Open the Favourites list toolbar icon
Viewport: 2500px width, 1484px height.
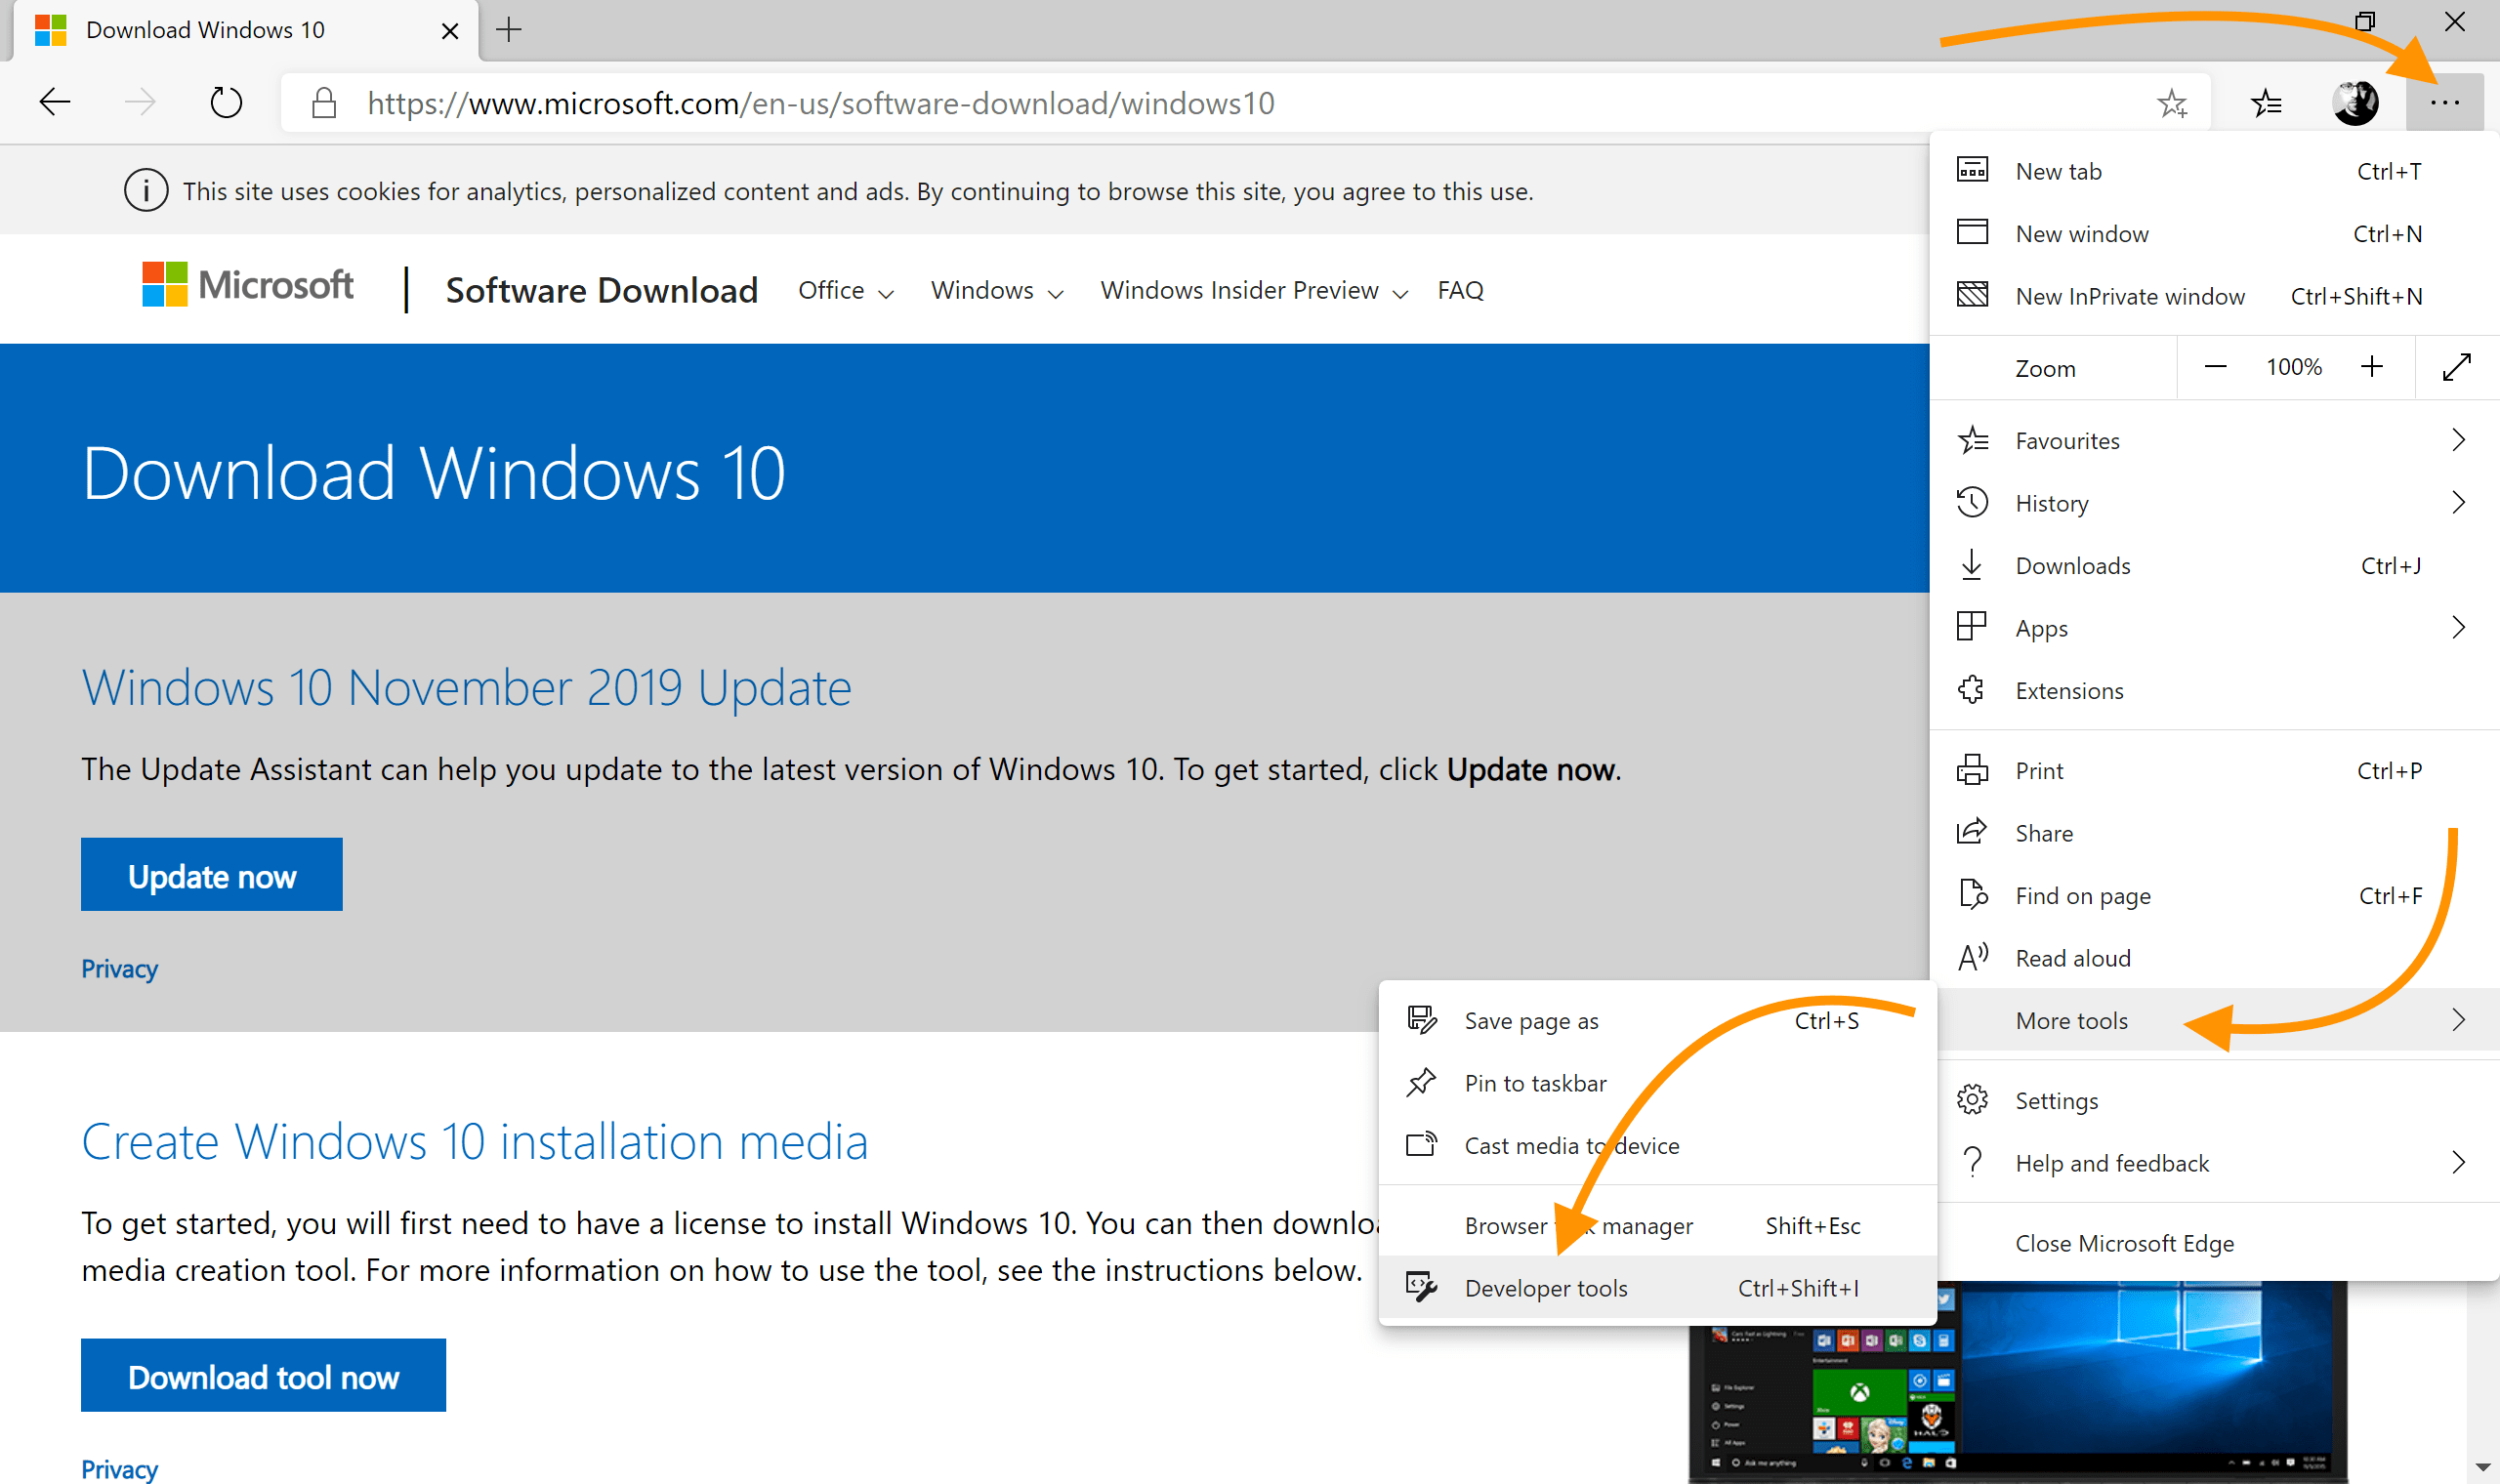[2265, 102]
